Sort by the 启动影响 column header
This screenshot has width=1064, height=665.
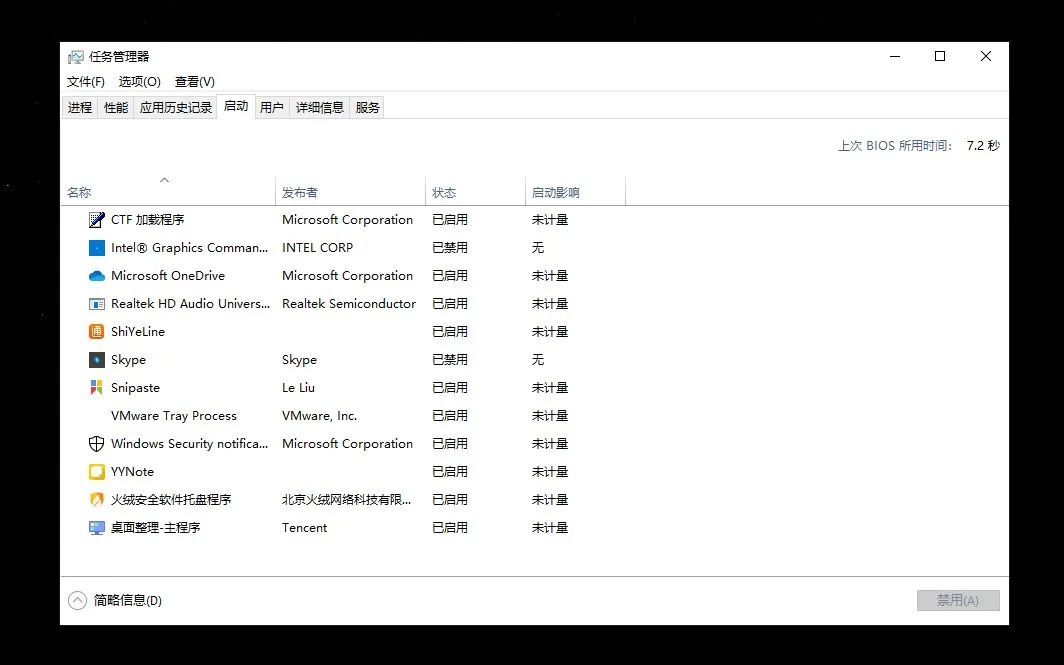[575, 193]
